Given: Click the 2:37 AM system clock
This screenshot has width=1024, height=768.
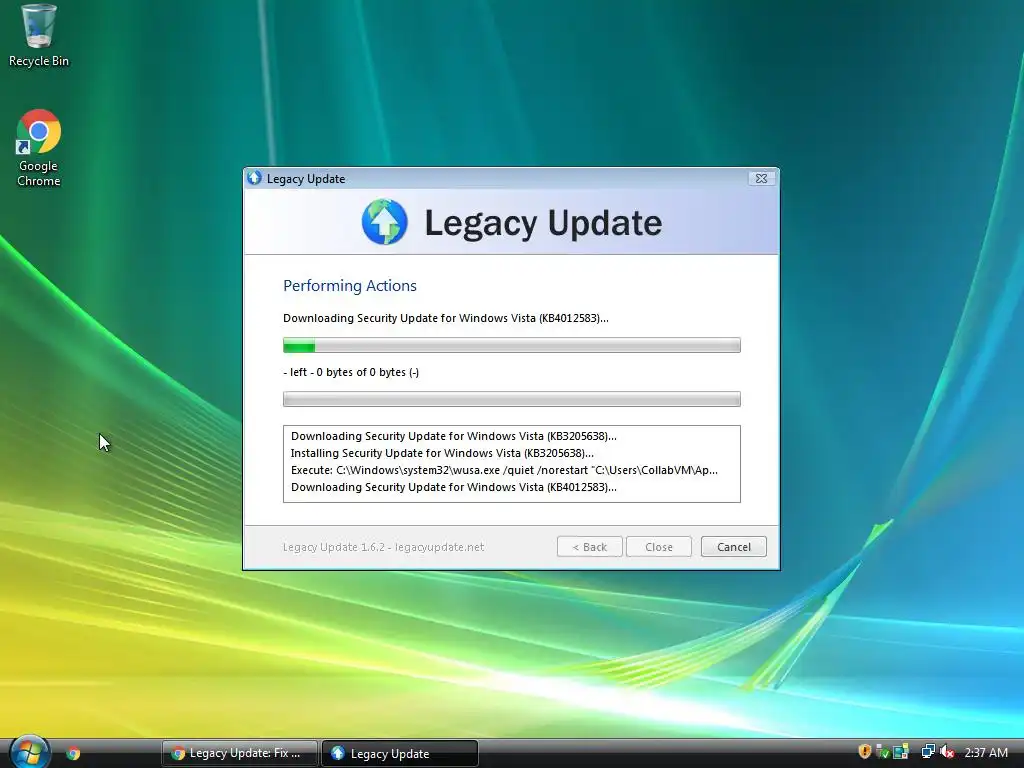Looking at the screenshot, I should click(985, 752).
